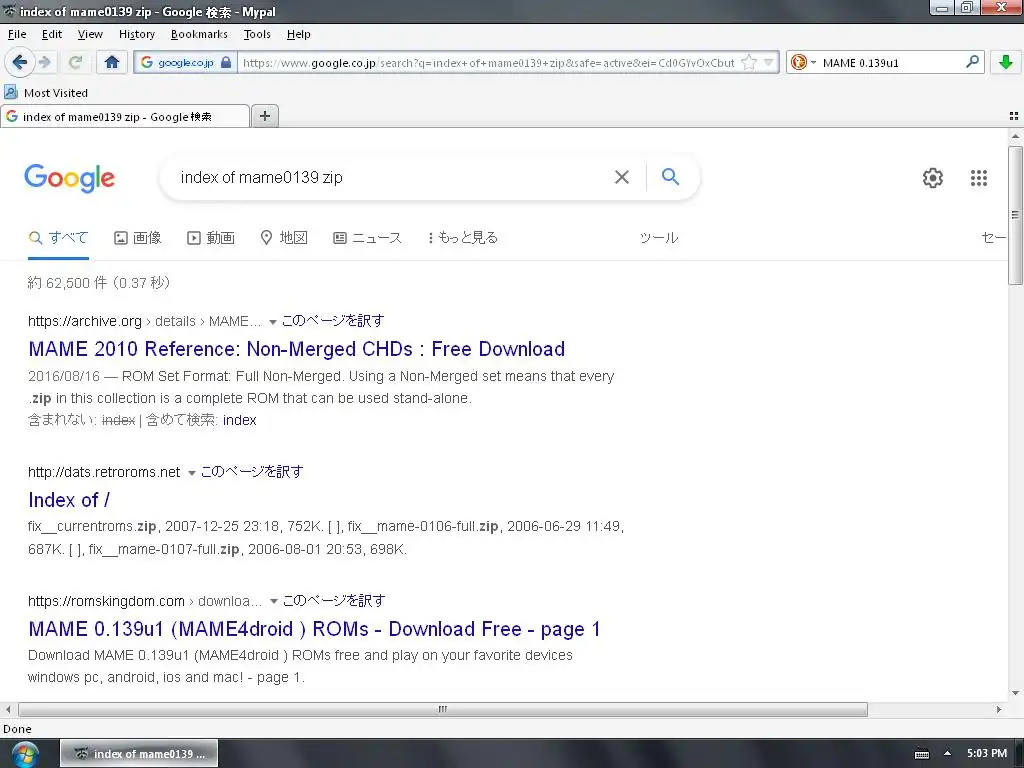Screen dimensions: 1024x768
Task: Switch to the 動画 videos tab
Action: 211,238
